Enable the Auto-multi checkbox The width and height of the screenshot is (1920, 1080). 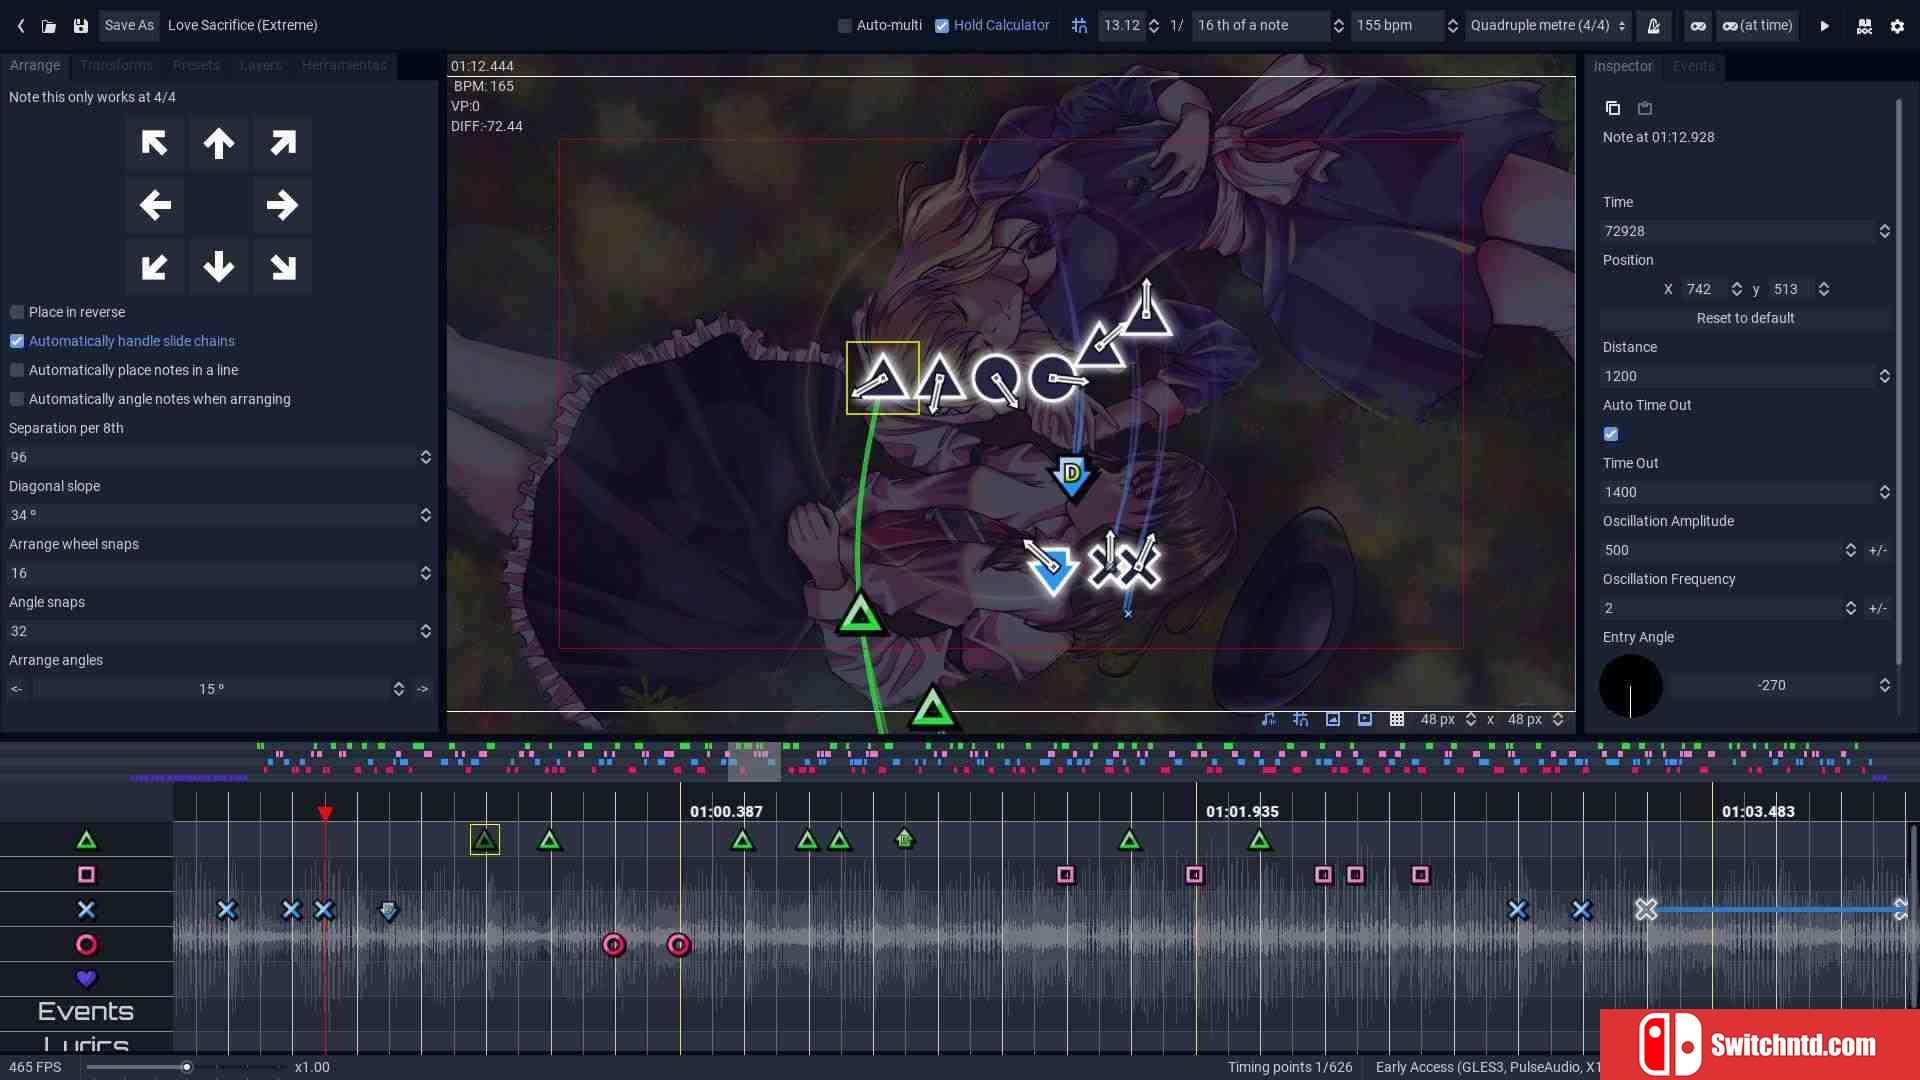pos(845,26)
